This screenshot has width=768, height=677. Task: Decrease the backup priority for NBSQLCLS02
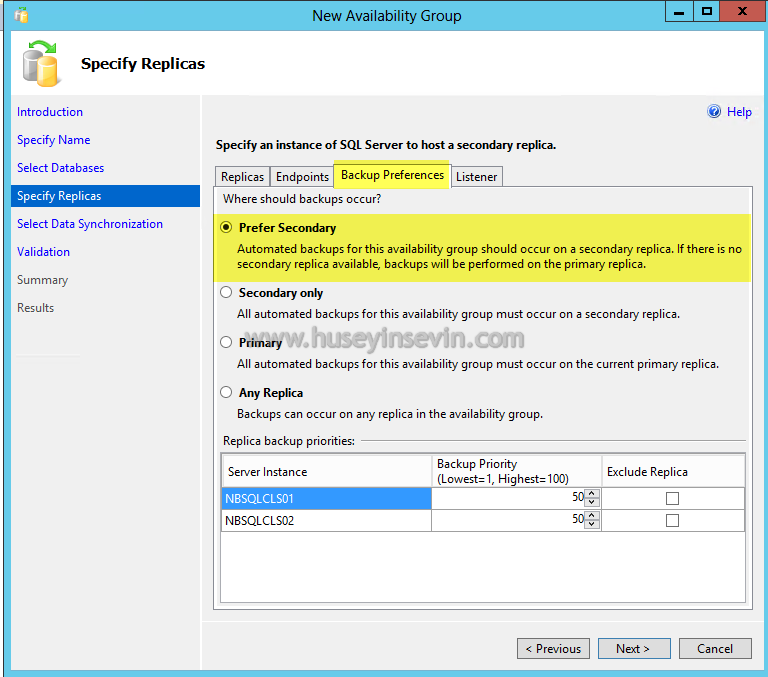click(x=592, y=524)
